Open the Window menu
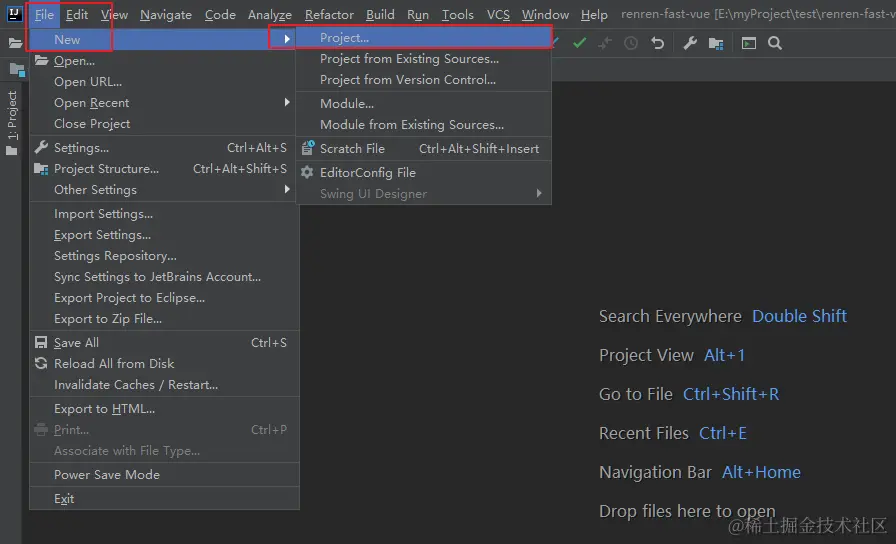 pyautogui.click(x=545, y=15)
